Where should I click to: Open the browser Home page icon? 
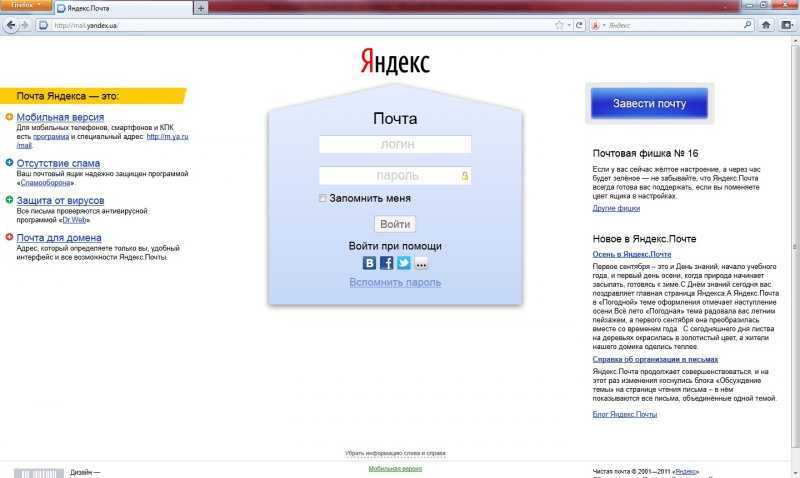(766, 25)
